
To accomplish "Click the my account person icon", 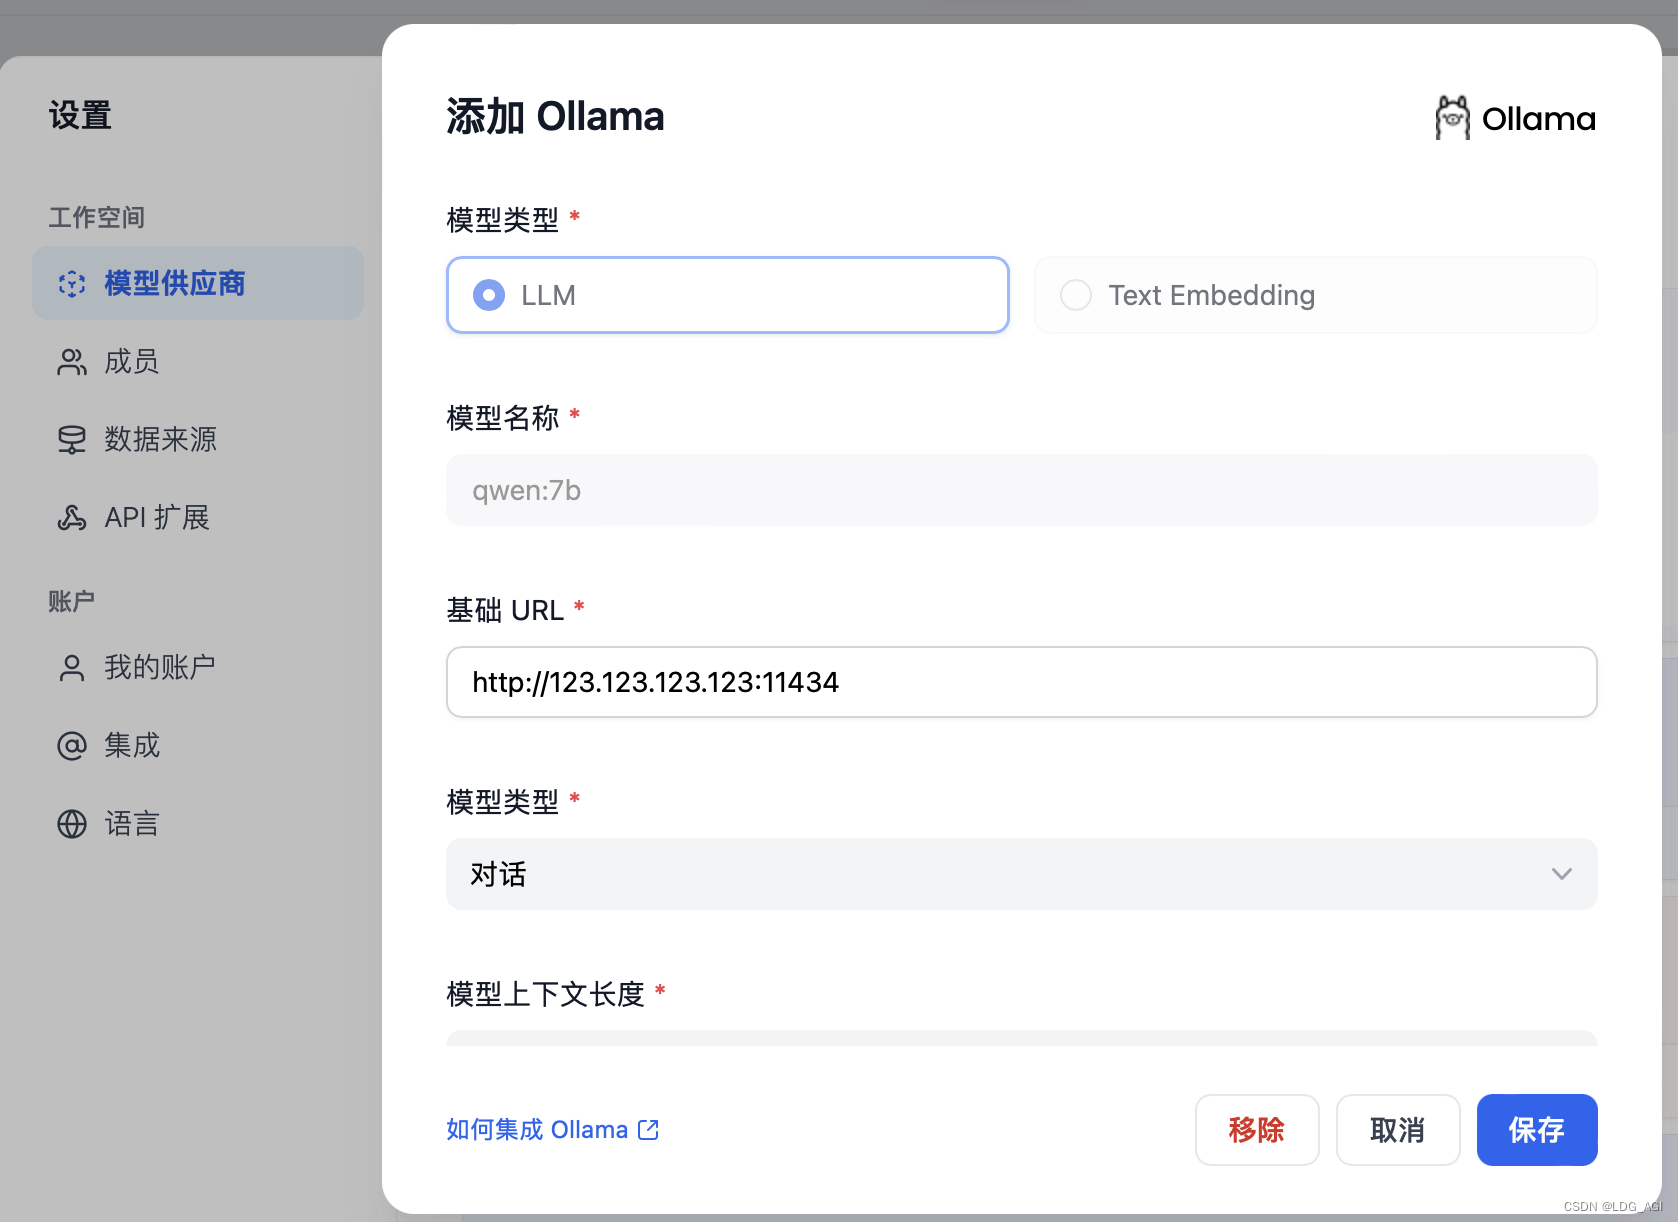I will click(x=72, y=668).
